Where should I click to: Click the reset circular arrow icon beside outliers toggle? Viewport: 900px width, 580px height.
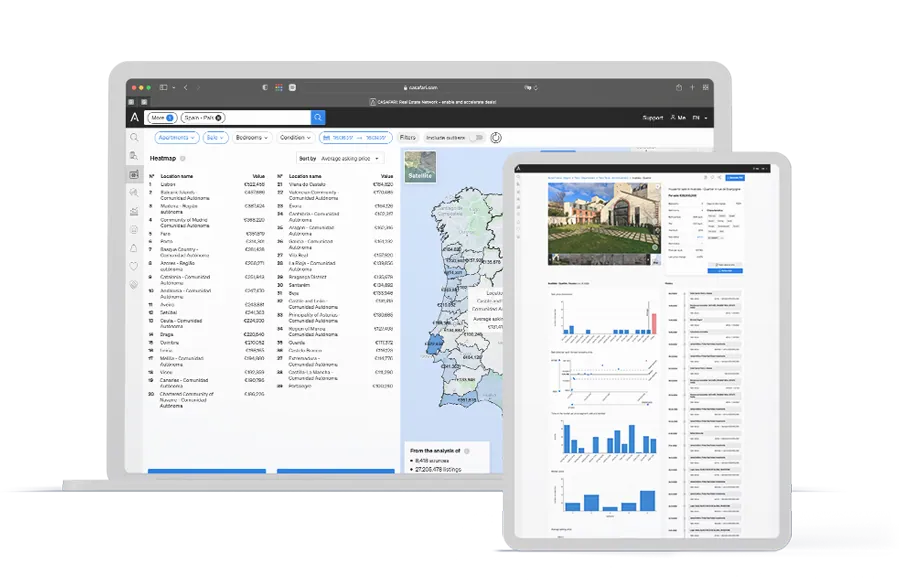tap(496, 138)
